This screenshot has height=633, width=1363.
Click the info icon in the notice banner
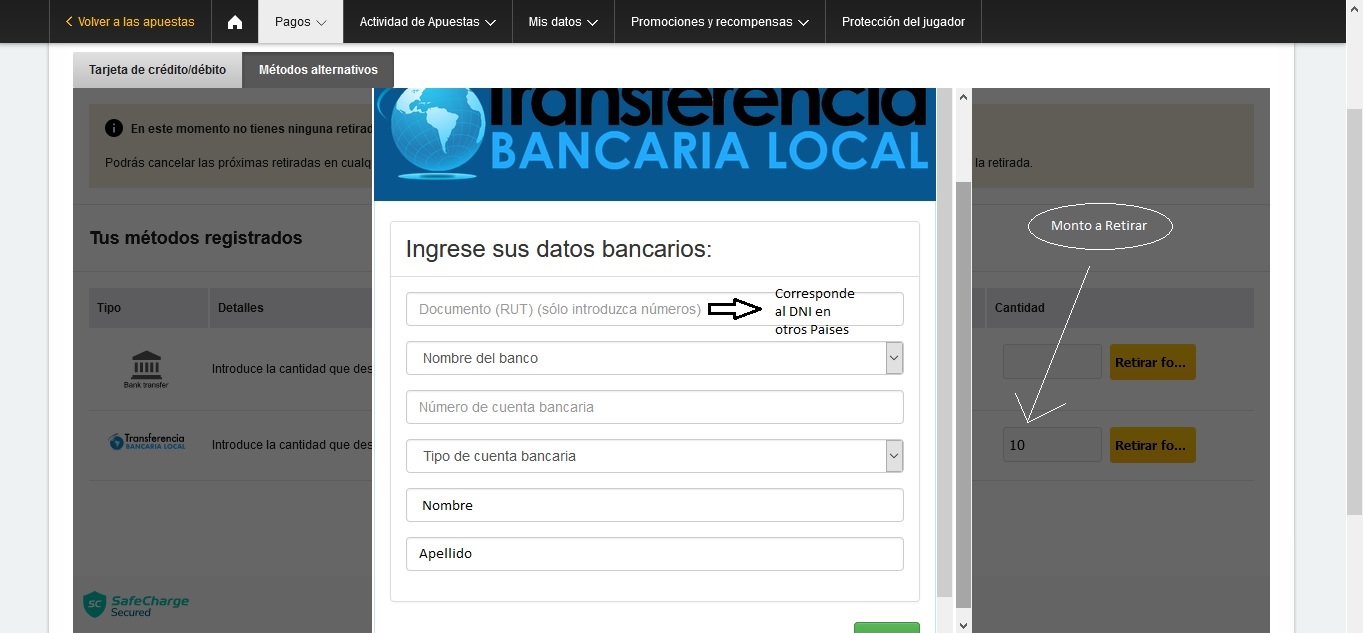tap(114, 128)
